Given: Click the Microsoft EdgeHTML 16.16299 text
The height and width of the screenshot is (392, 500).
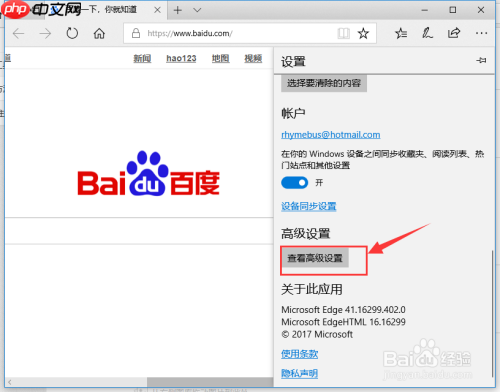Looking at the screenshot, I should [x=343, y=322].
